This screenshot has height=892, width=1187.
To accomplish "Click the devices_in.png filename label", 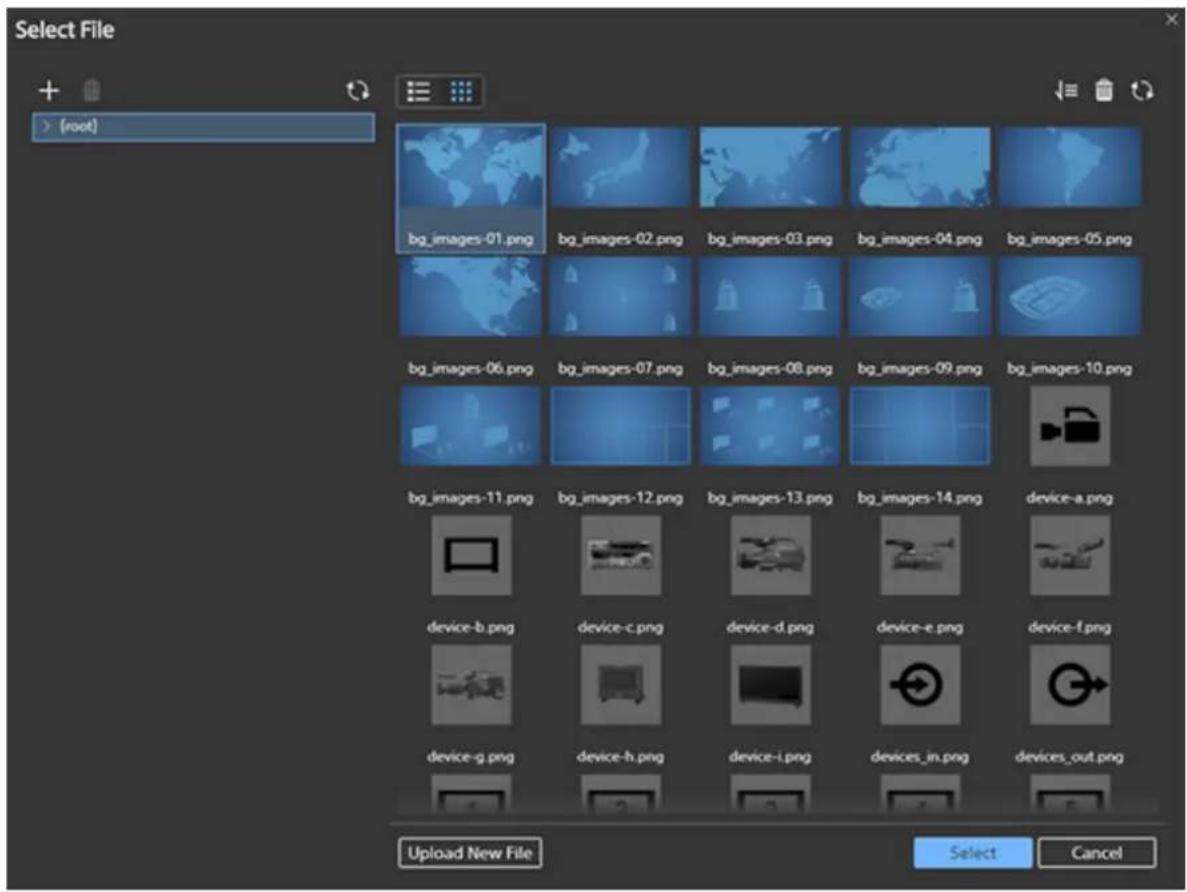I will (x=921, y=756).
